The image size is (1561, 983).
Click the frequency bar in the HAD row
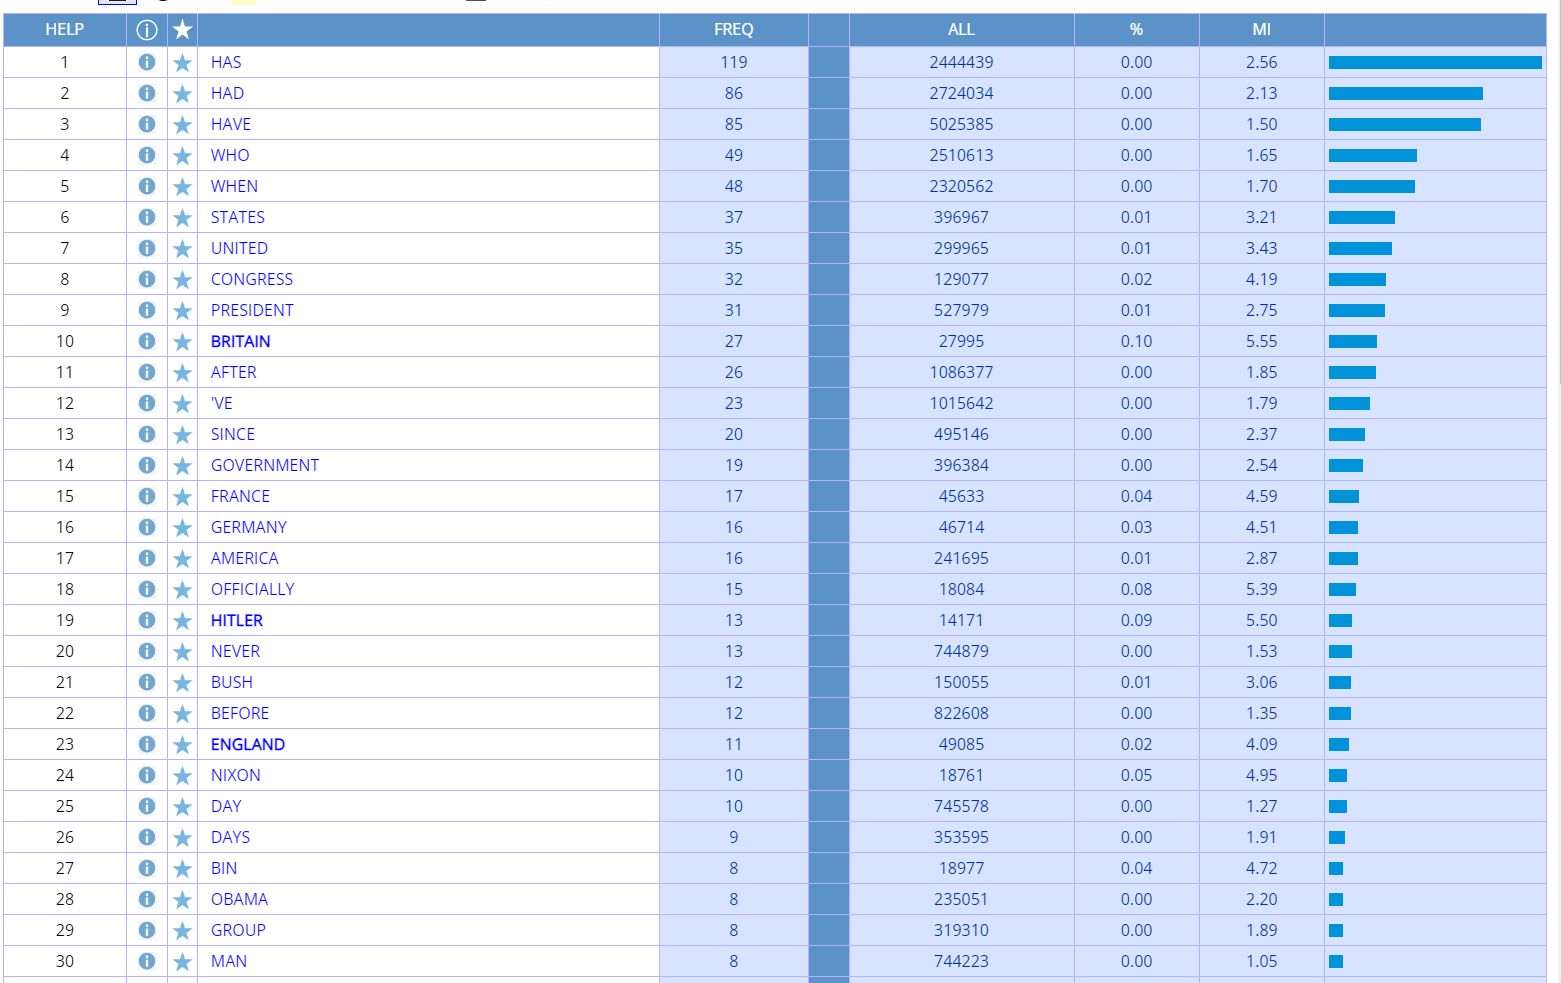1406,94
